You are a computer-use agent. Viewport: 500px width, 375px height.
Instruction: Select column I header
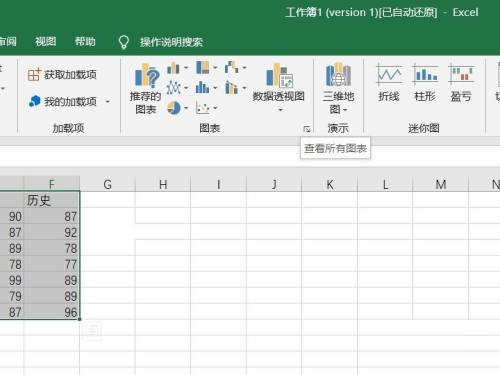(x=218, y=184)
